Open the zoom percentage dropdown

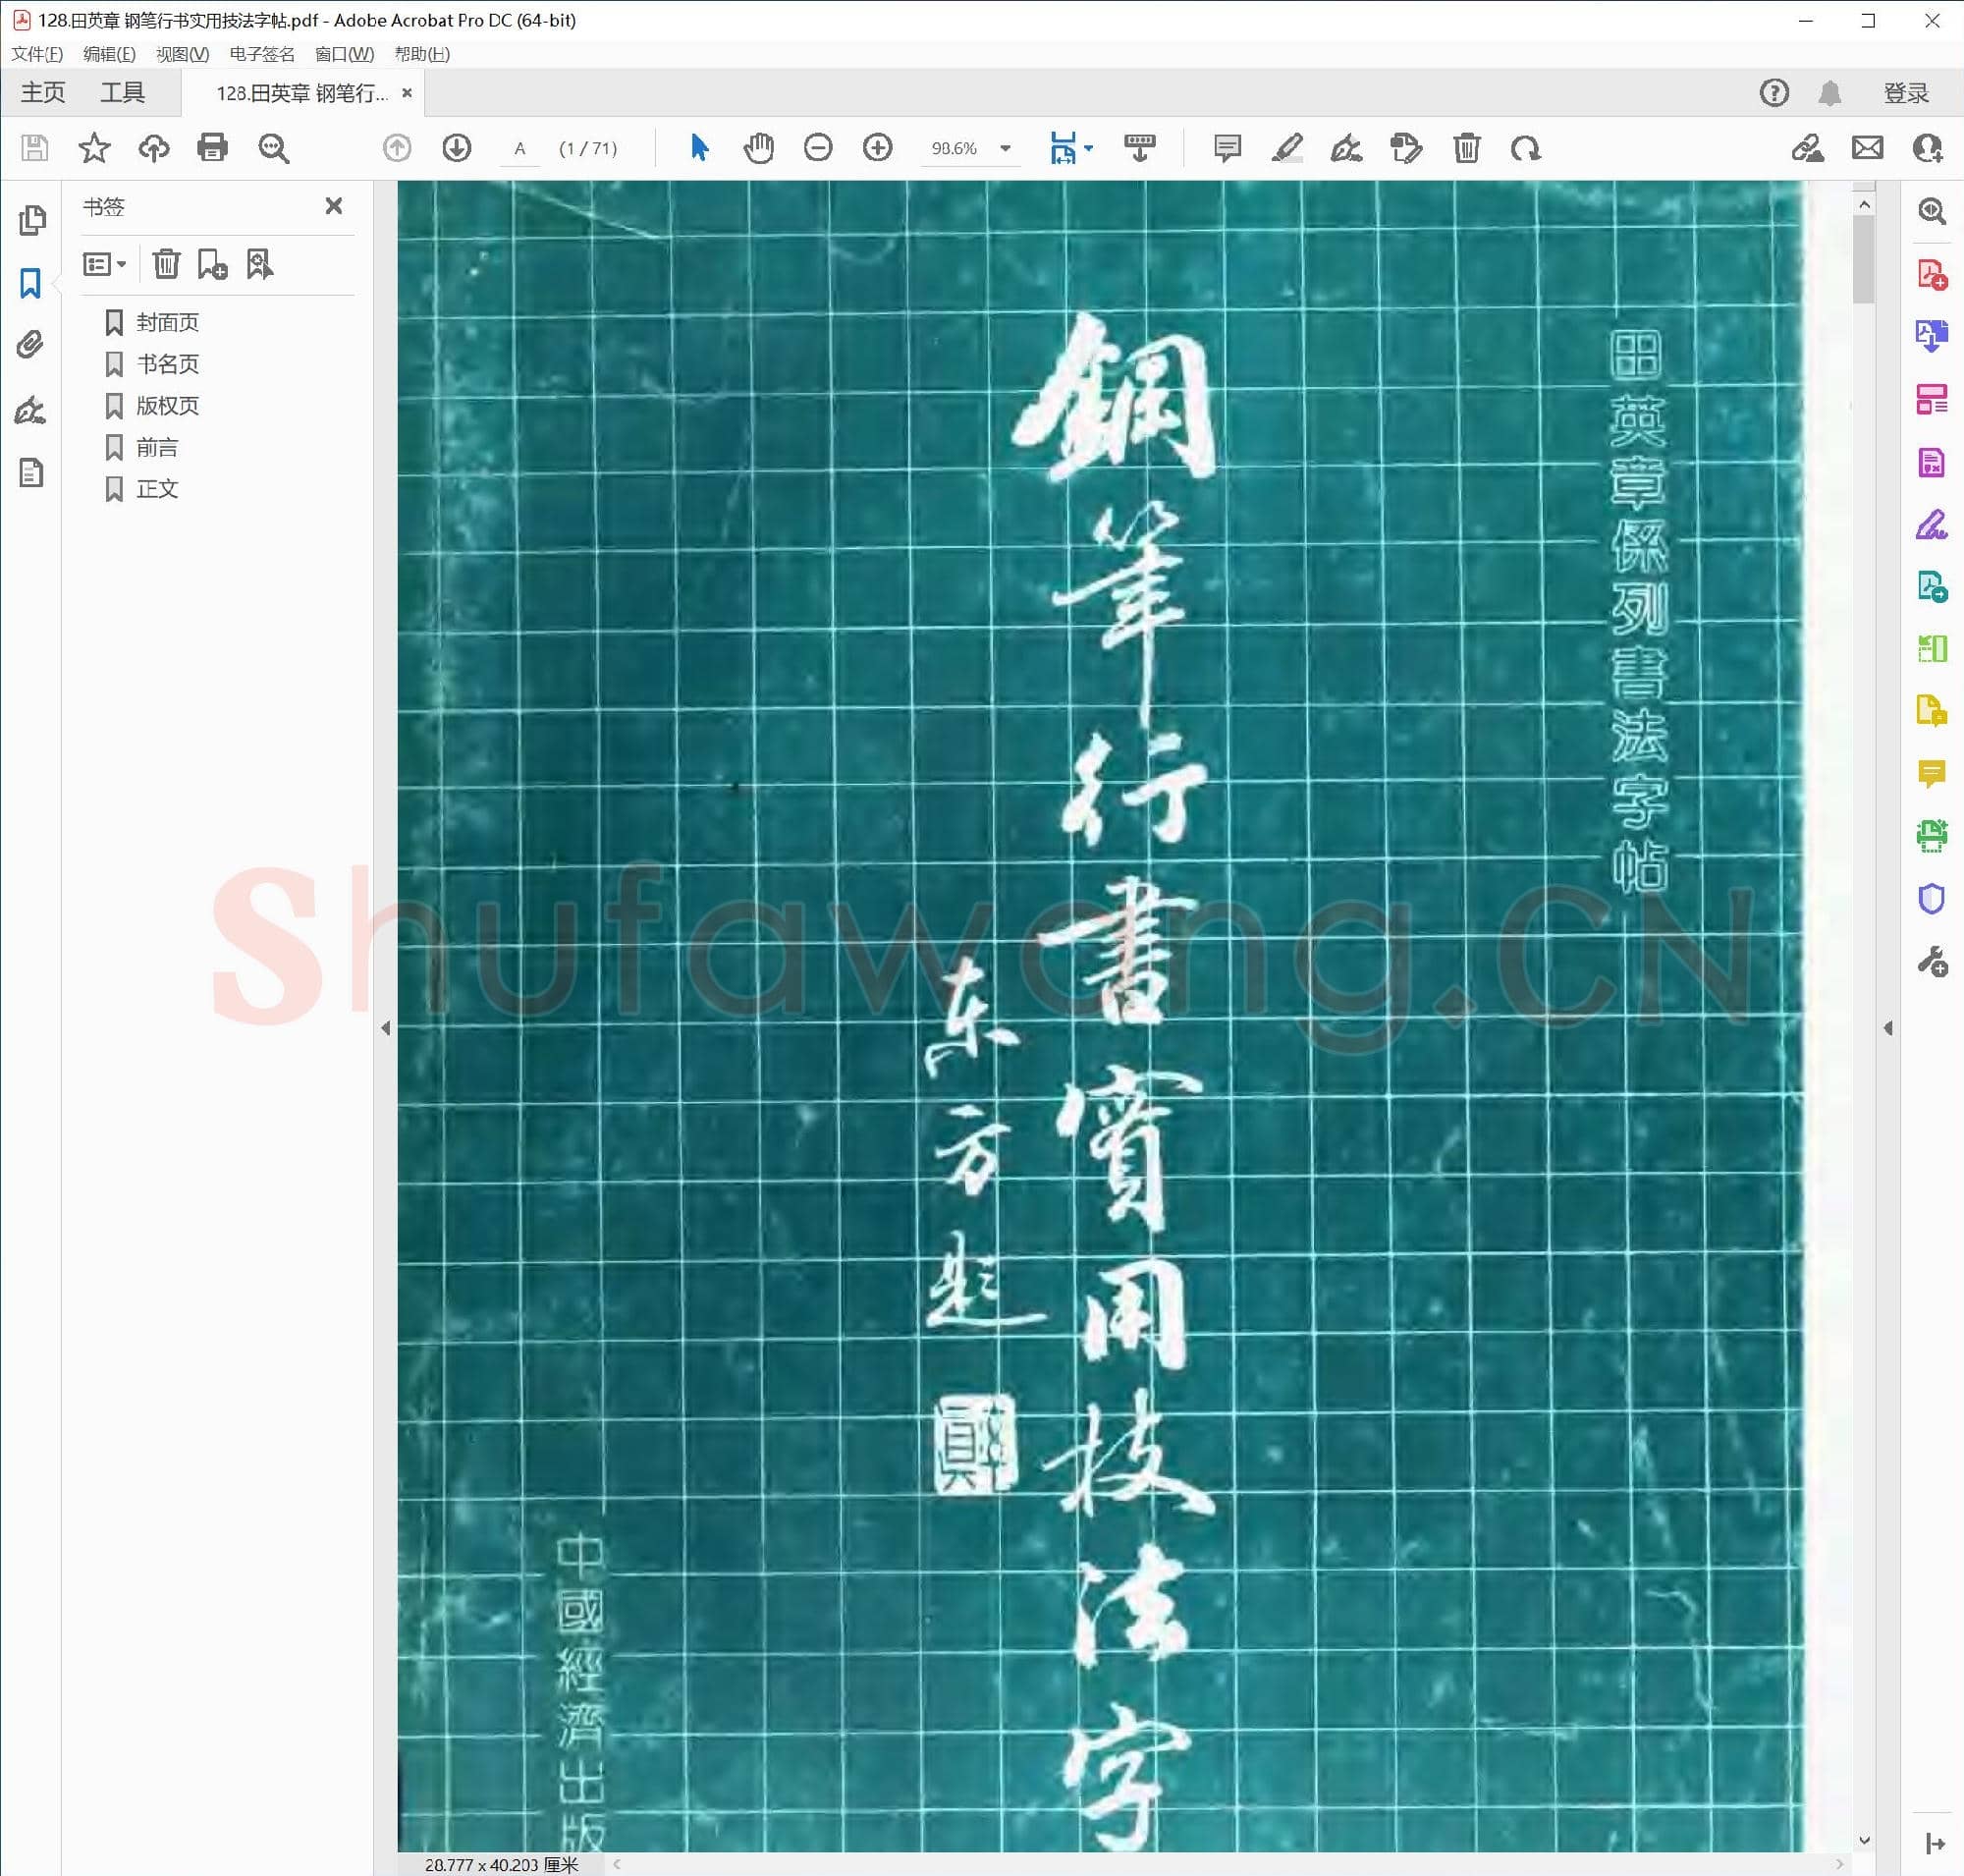1006,148
